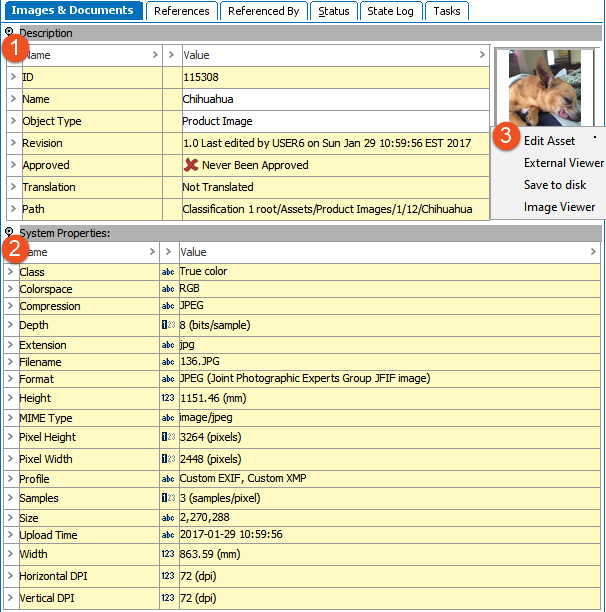Viewport: 606px width, 612px height.
Task: Click the abc type icon in Extension row
Action: [x=168, y=345]
